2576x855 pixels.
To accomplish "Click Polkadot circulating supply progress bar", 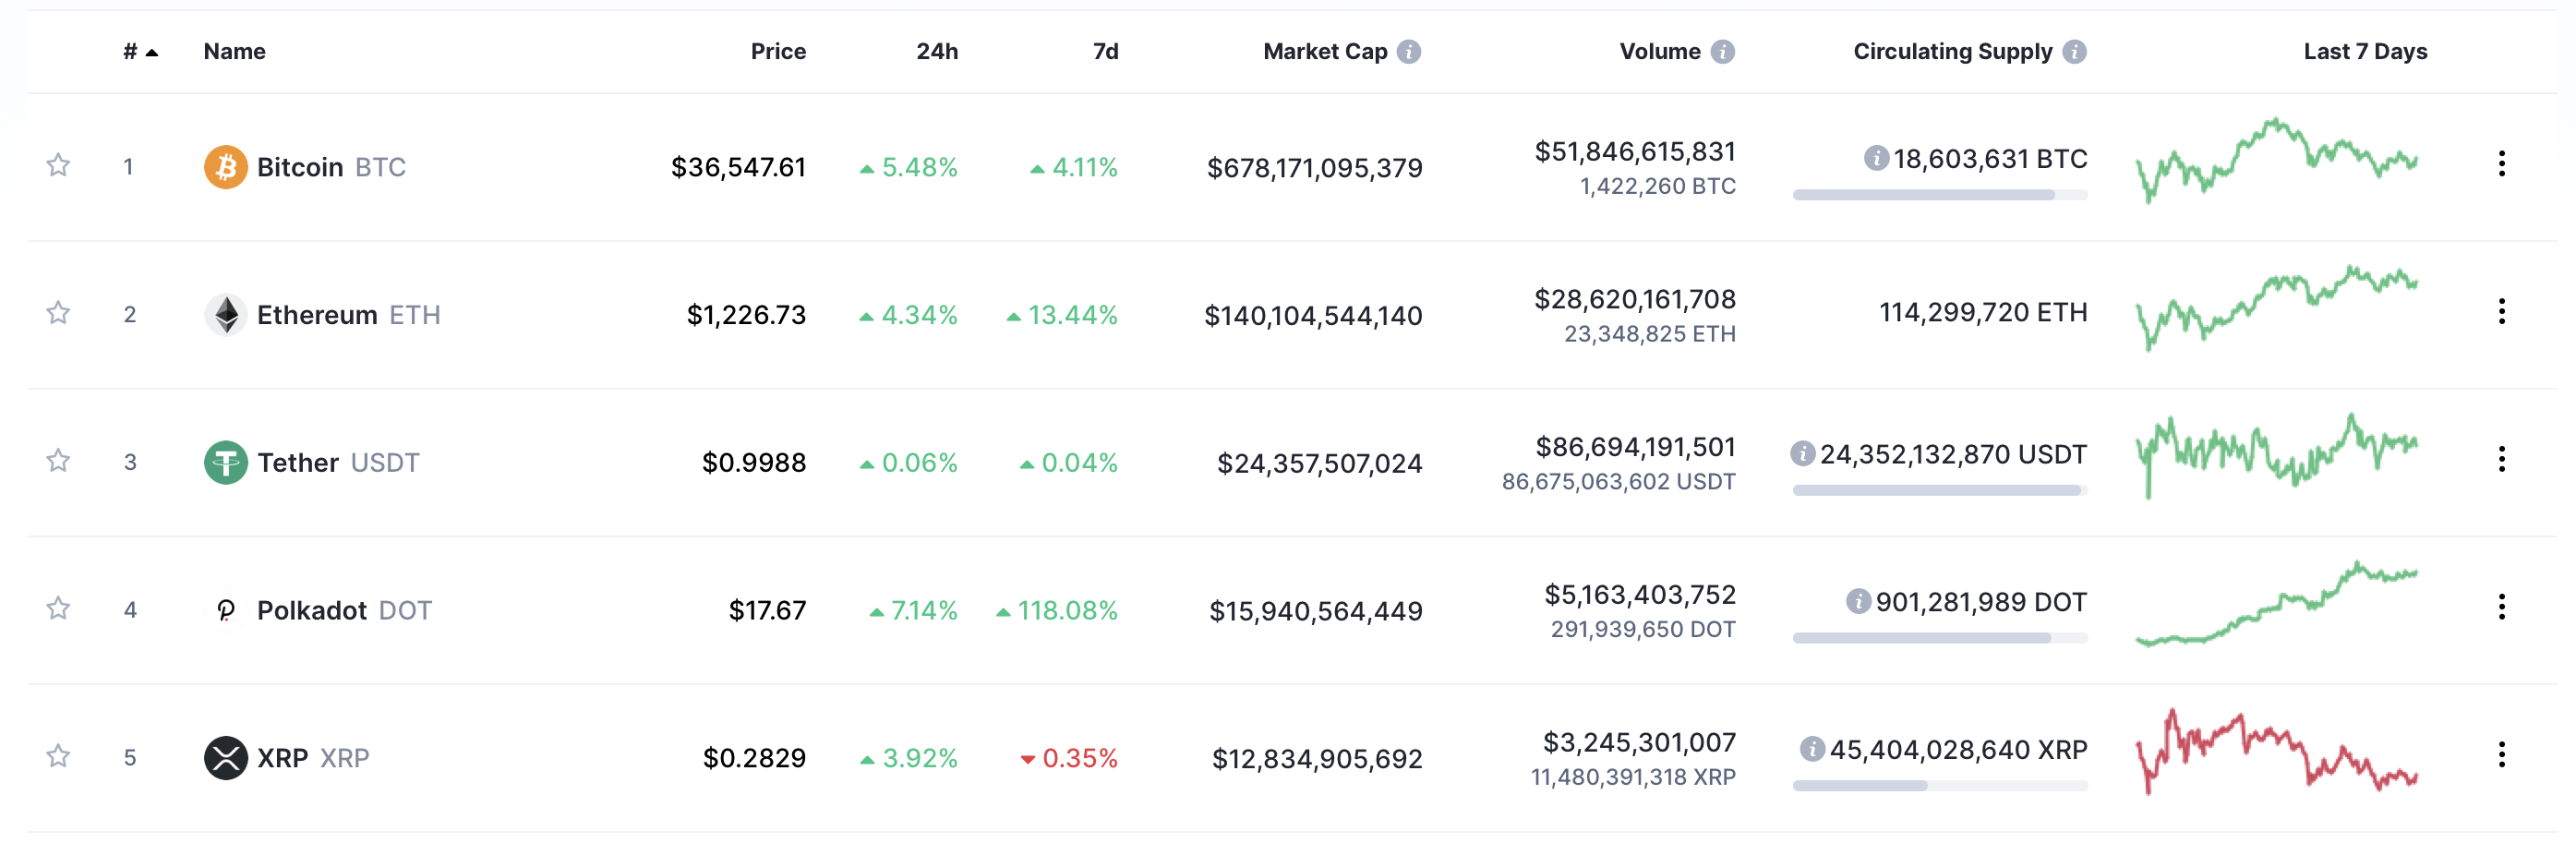I will pos(1940,638).
